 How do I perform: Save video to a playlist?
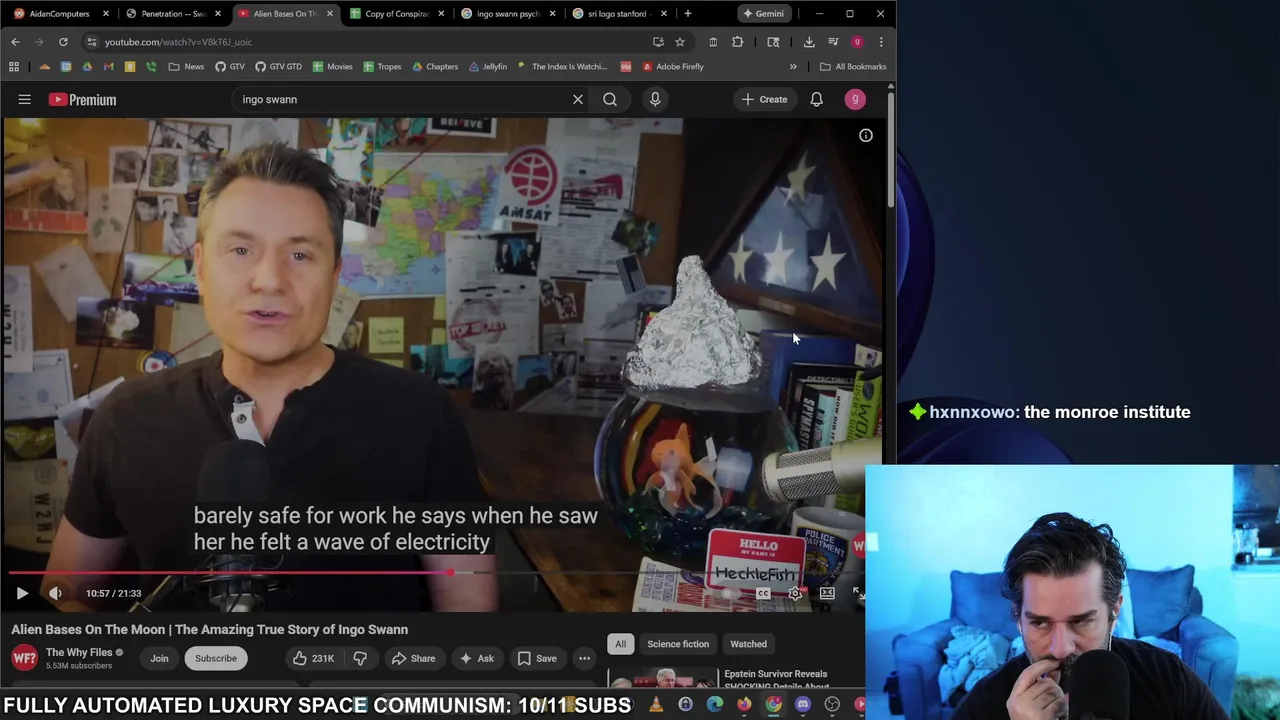[536, 658]
